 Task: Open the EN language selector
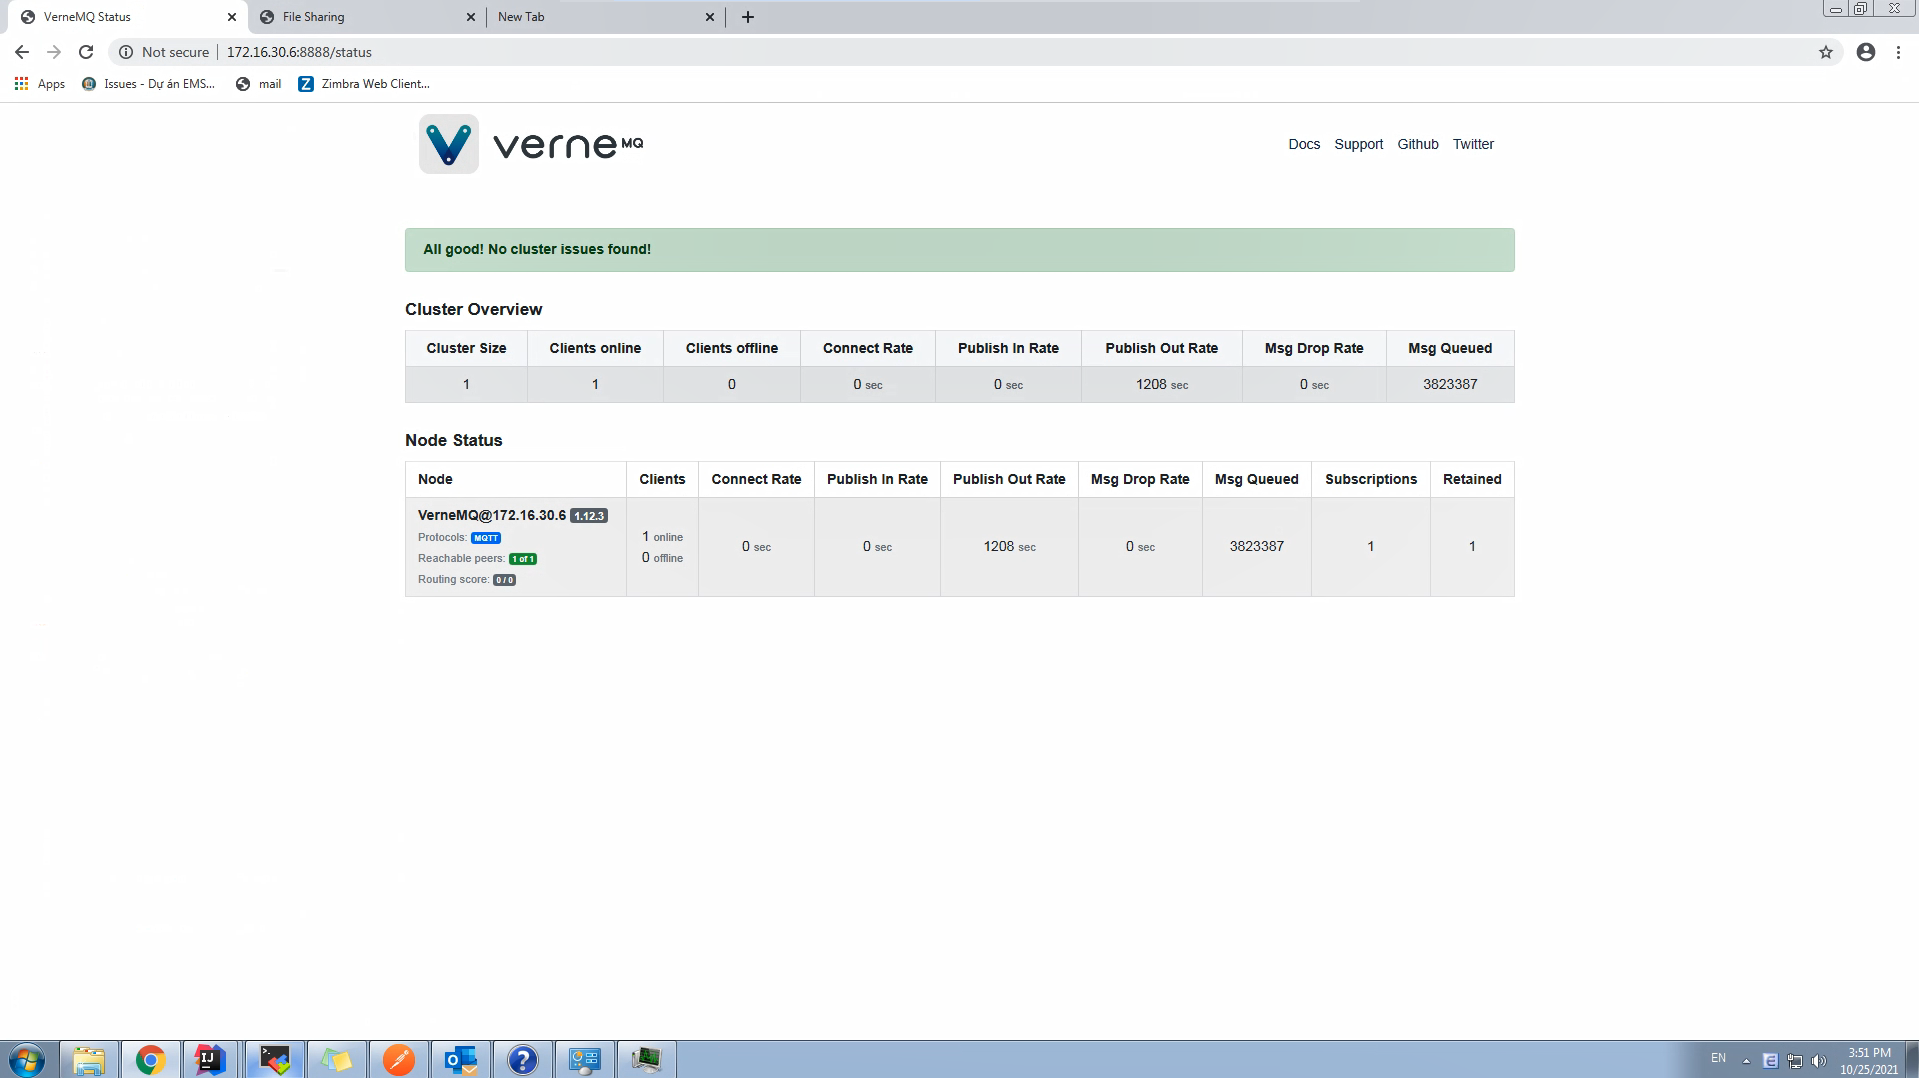click(x=1718, y=1059)
